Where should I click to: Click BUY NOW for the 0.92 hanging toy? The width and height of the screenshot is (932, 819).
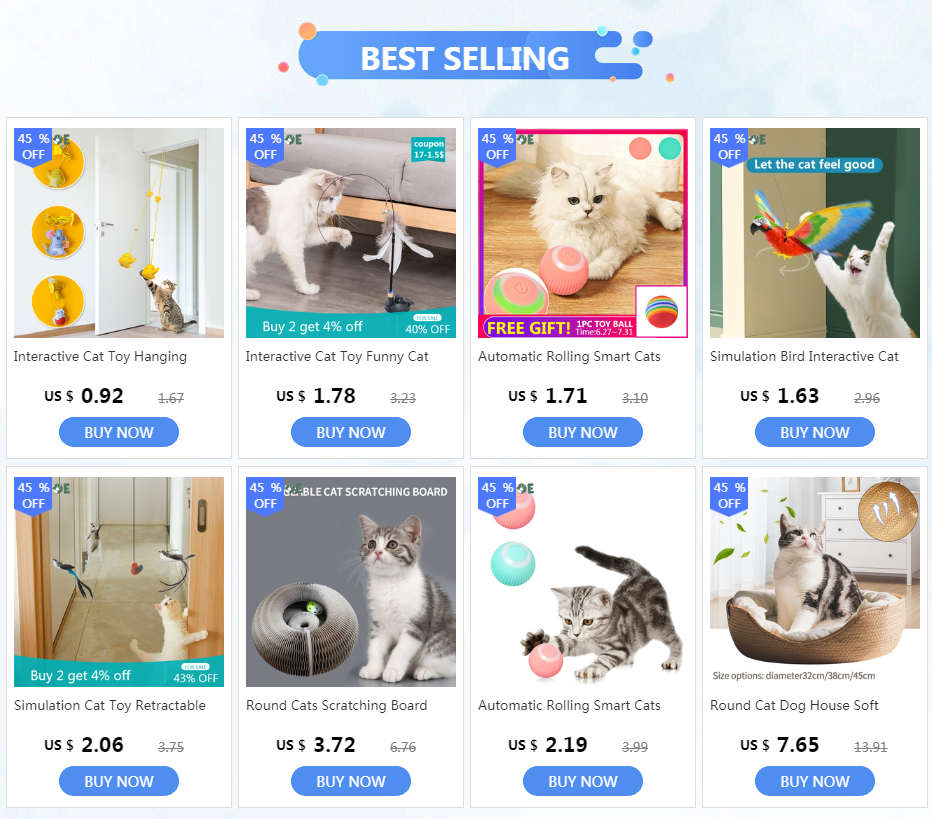pyautogui.click(x=119, y=432)
